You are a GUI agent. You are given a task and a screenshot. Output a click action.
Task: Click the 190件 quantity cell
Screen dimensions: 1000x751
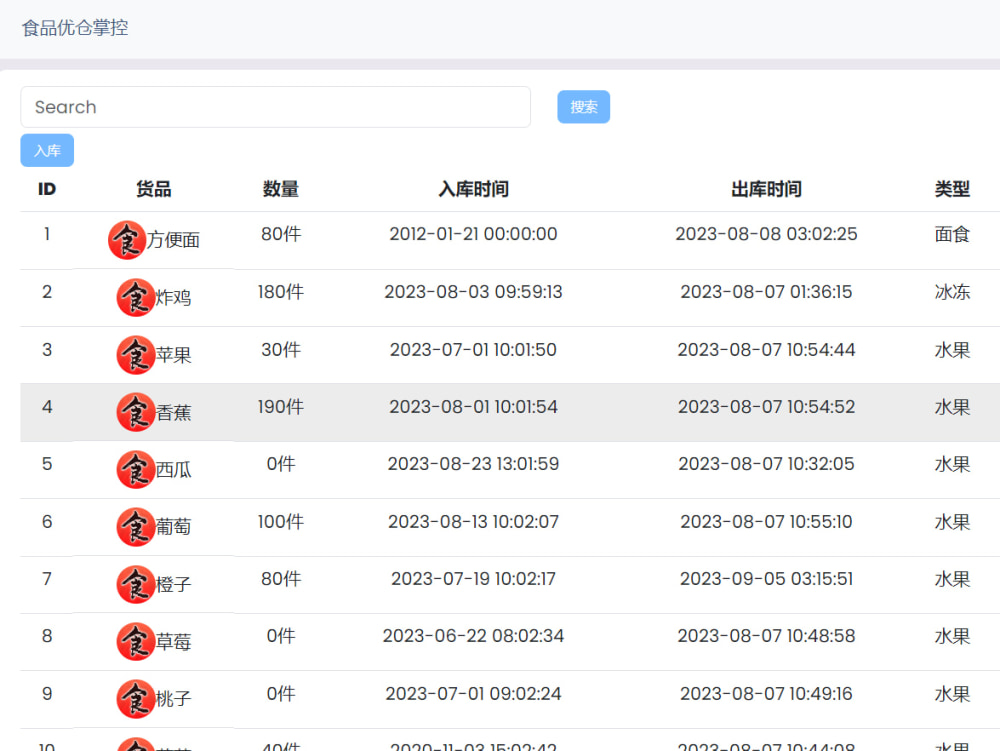281,407
